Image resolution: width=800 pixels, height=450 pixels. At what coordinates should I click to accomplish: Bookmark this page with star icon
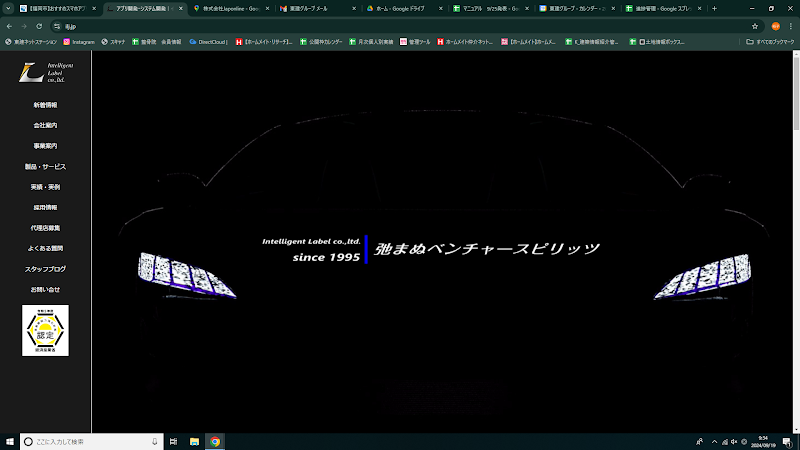[755, 27]
